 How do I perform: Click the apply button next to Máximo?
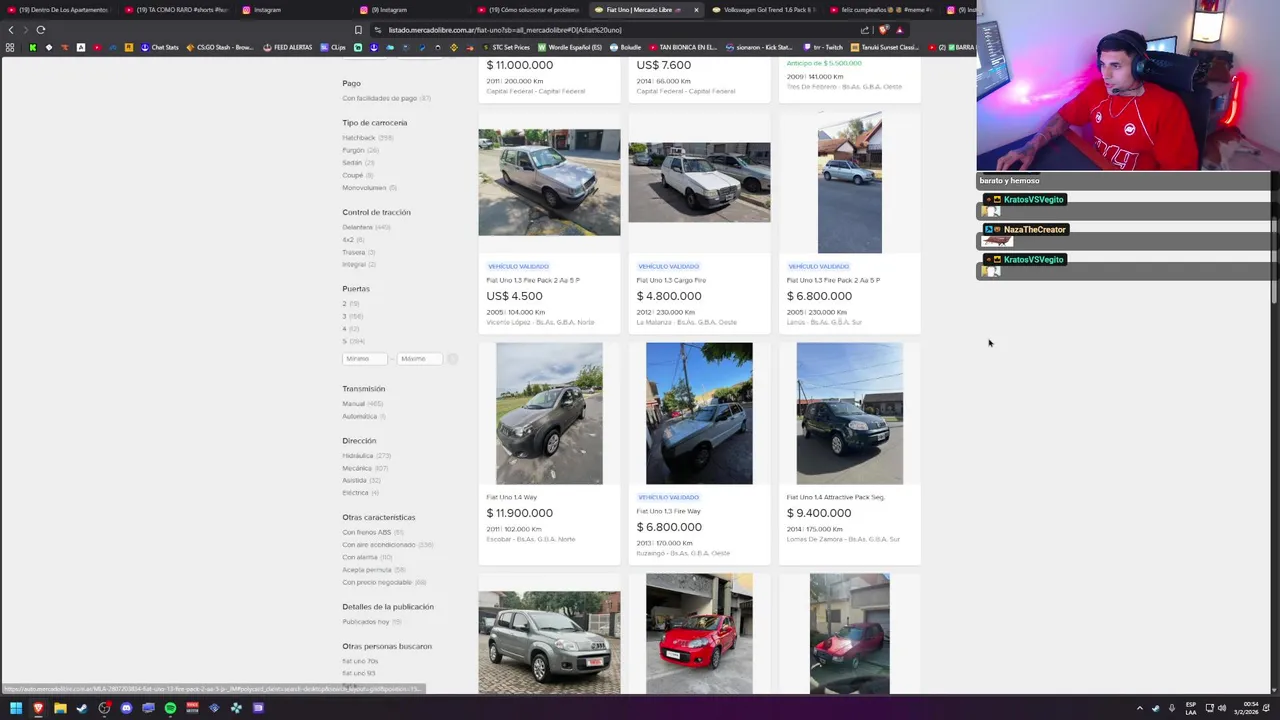pos(452,358)
